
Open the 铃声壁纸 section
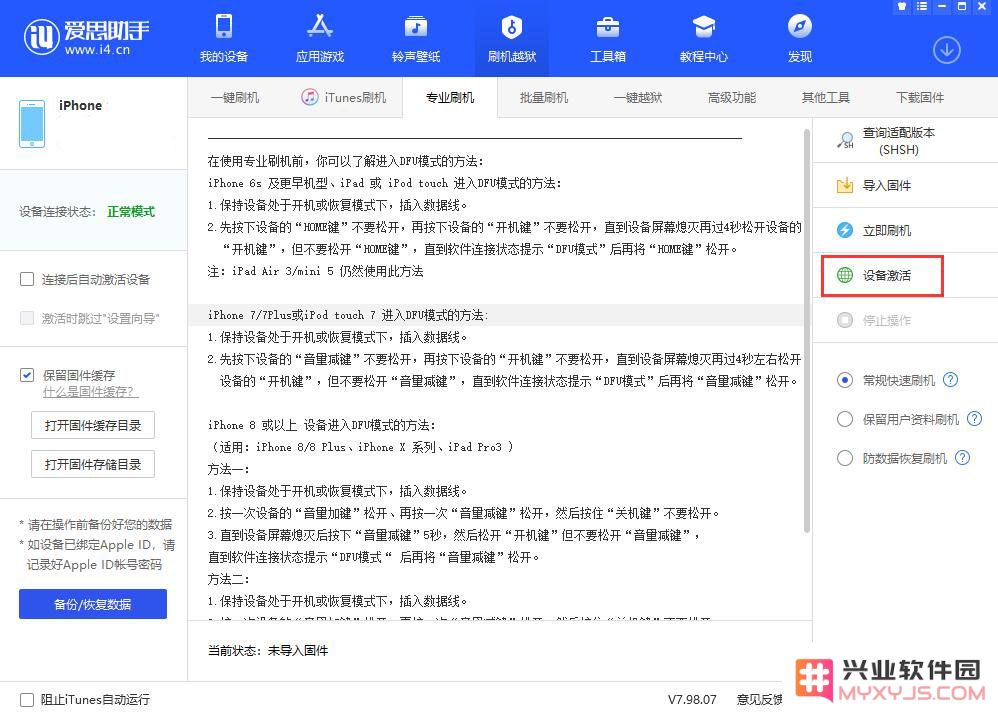[416, 39]
